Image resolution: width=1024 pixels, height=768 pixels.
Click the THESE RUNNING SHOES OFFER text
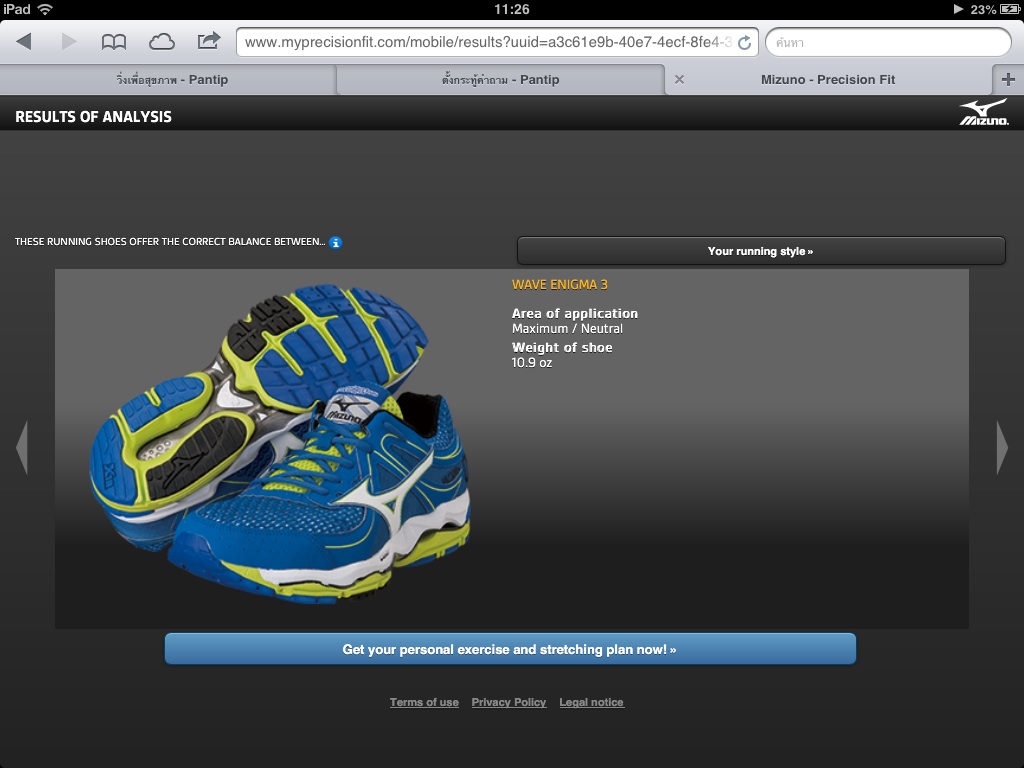[170, 242]
